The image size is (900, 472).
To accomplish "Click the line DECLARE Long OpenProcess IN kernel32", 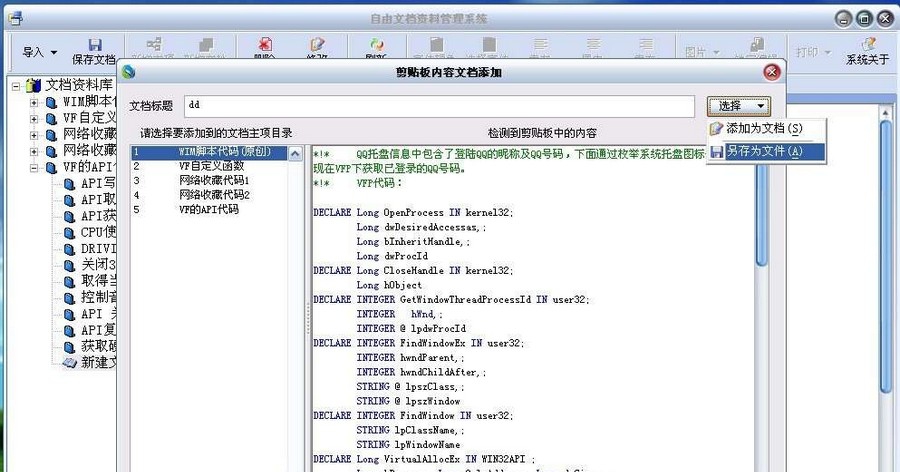I will click(413, 212).
